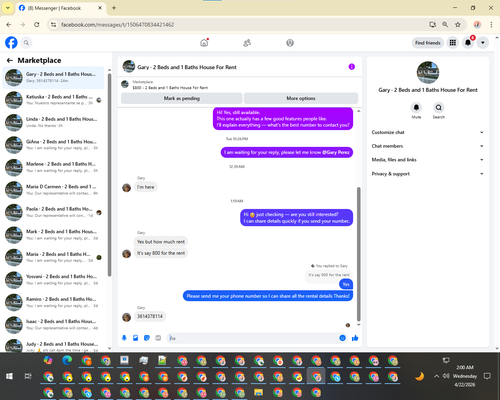Select Gary's conversation in the list
The width and height of the screenshot is (500, 400).
53,77
